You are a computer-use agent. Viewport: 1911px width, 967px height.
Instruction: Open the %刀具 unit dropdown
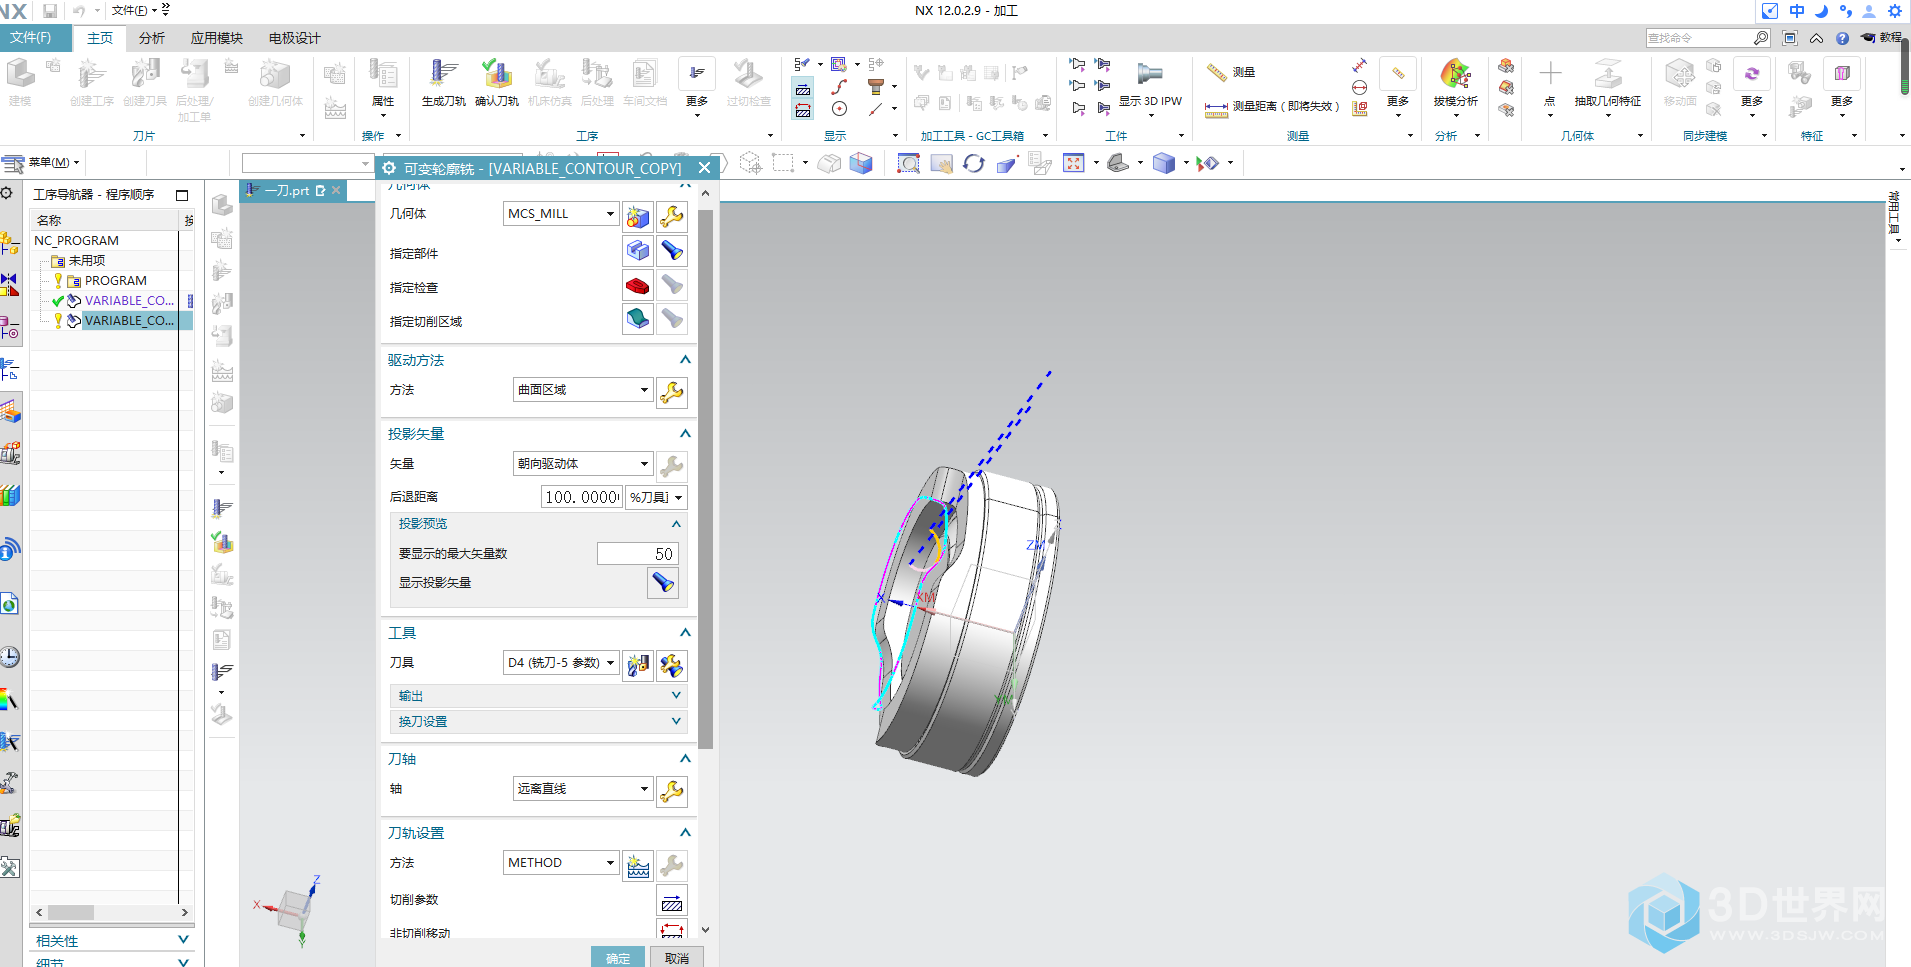[x=678, y=497]
